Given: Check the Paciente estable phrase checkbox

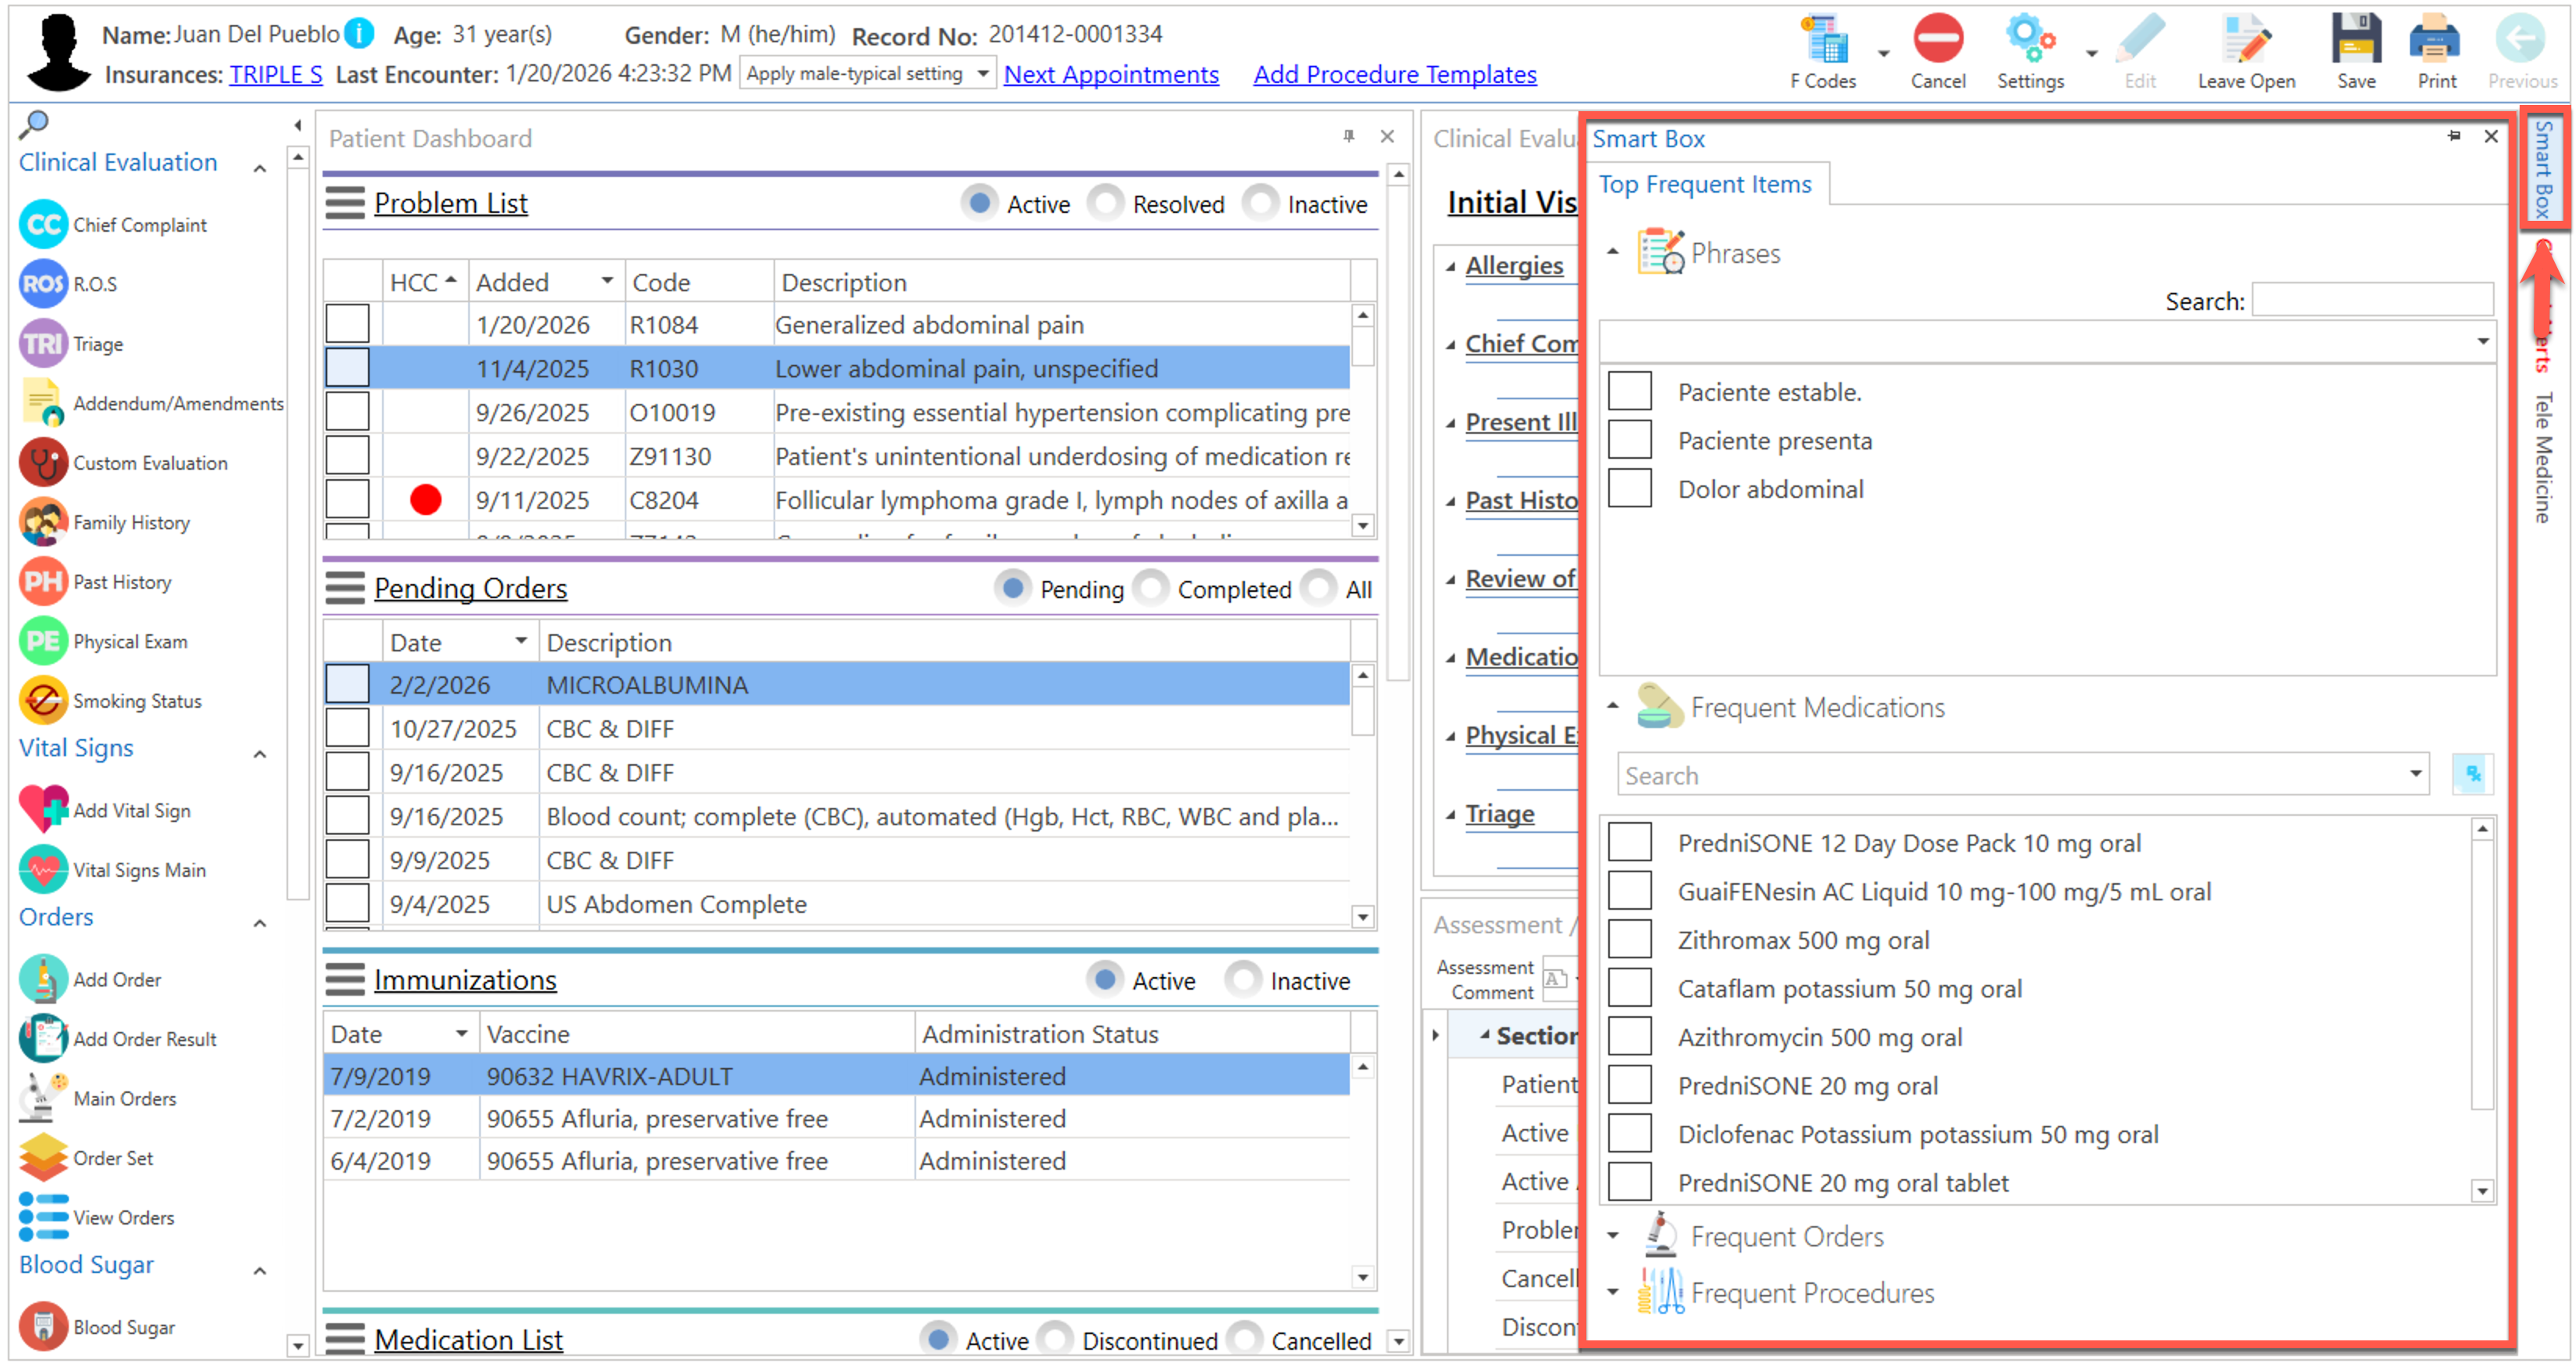Looking at the screenshot, I should click(x=1629, y=392).
